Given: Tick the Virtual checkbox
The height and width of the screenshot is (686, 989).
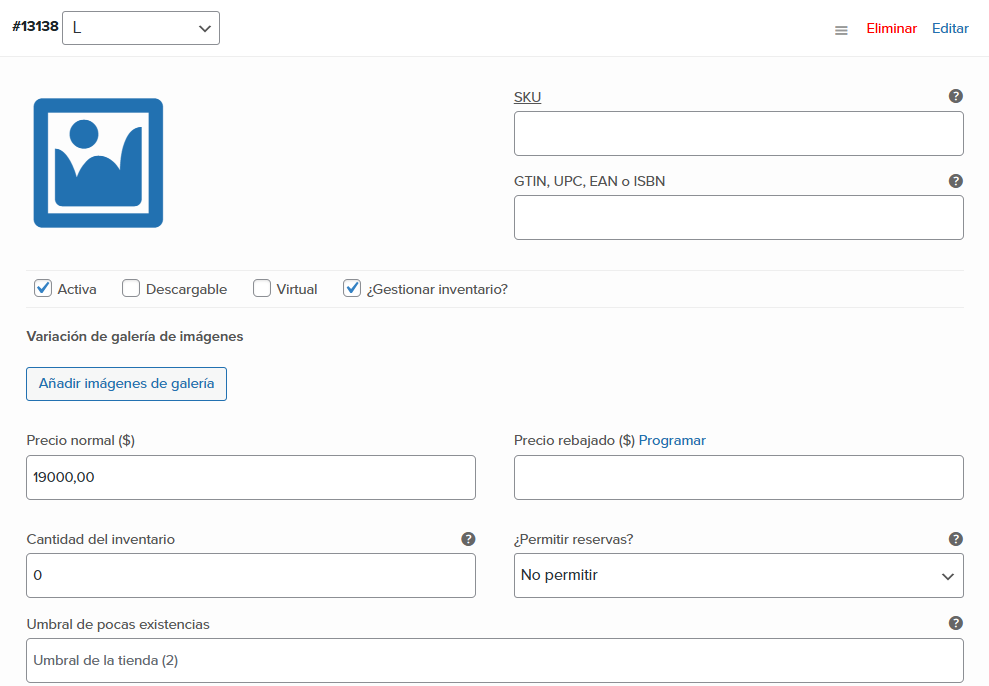Looking at the screenshot, I should pos(262,288).
